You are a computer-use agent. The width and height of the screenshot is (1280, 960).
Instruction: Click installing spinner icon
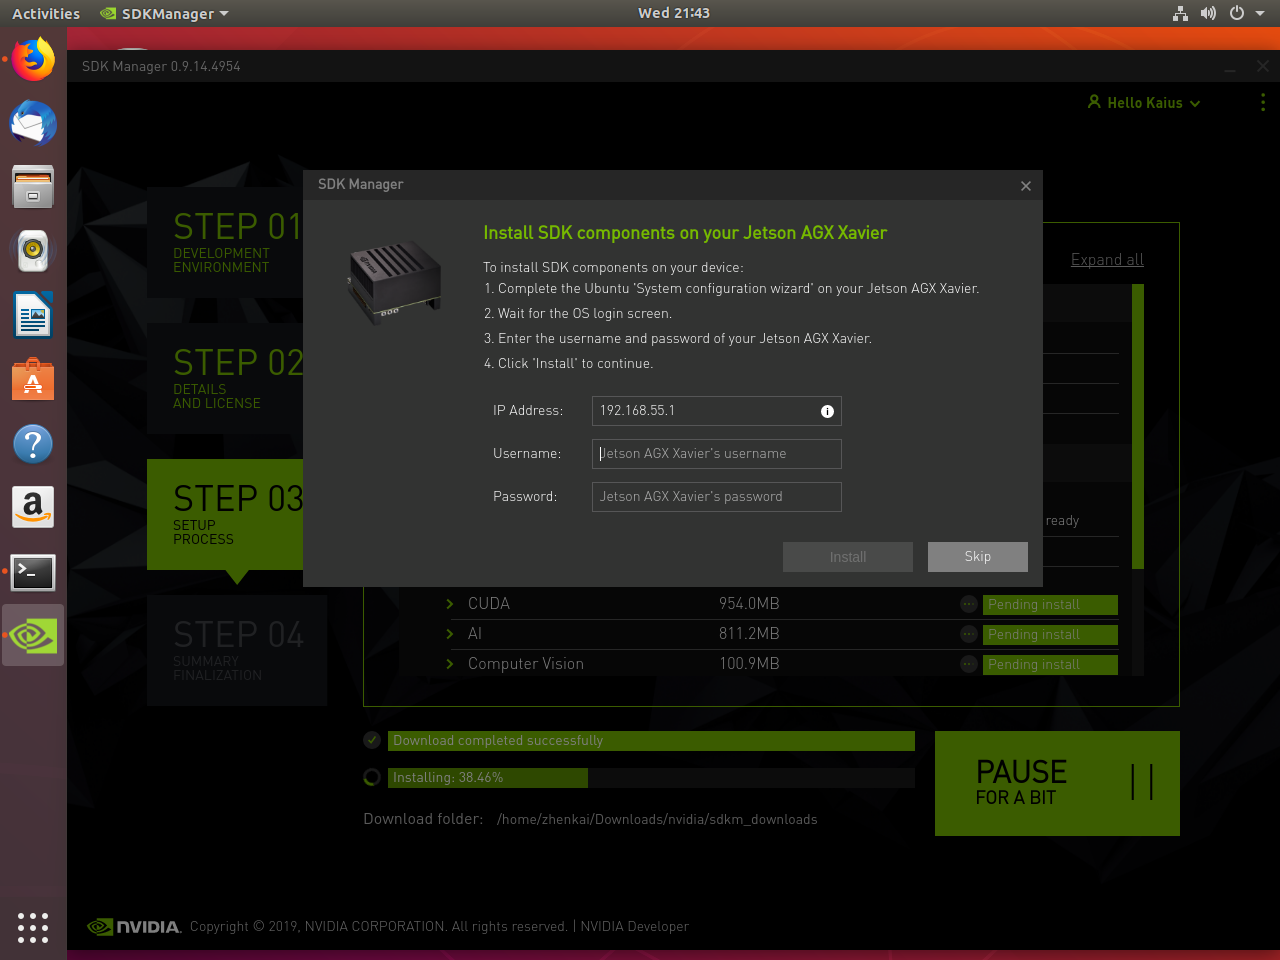tap(372, 777)
